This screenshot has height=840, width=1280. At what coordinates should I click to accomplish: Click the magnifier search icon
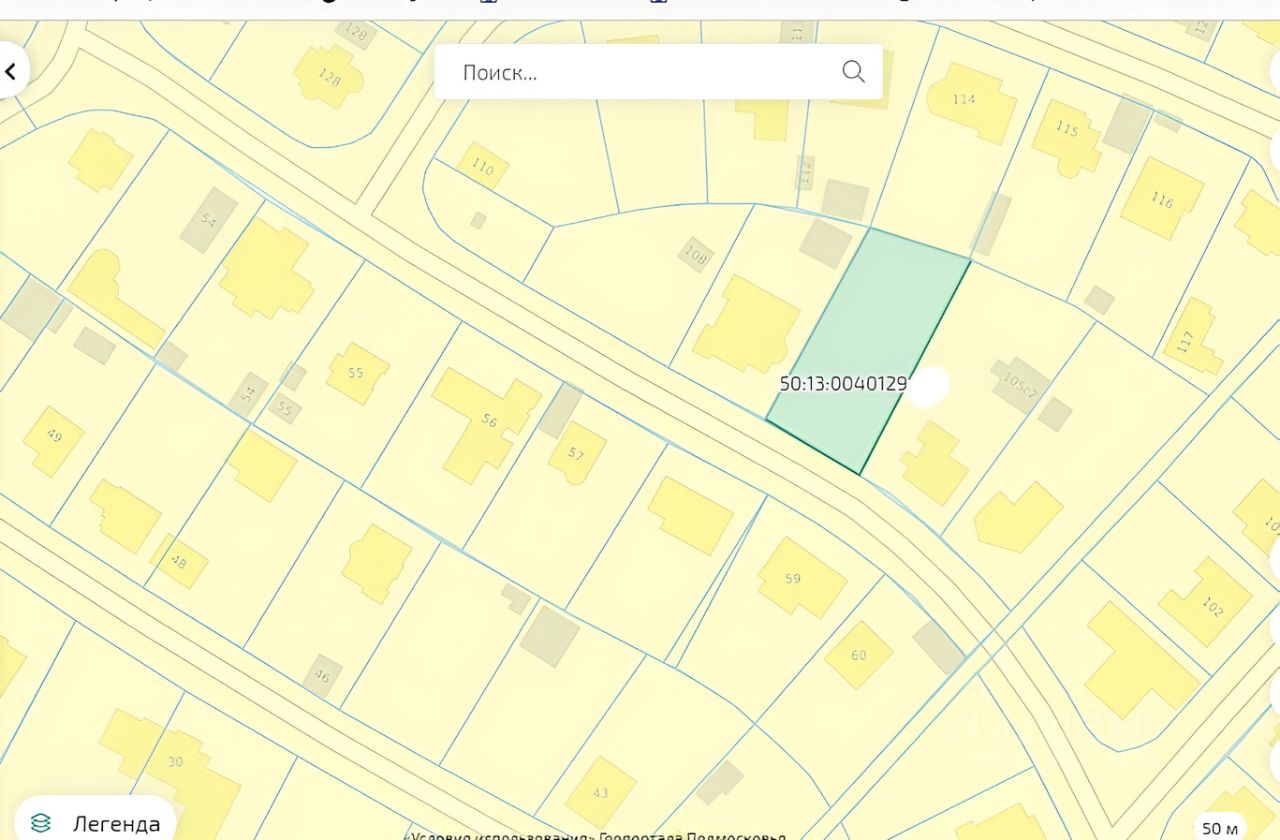coord(853,71)
